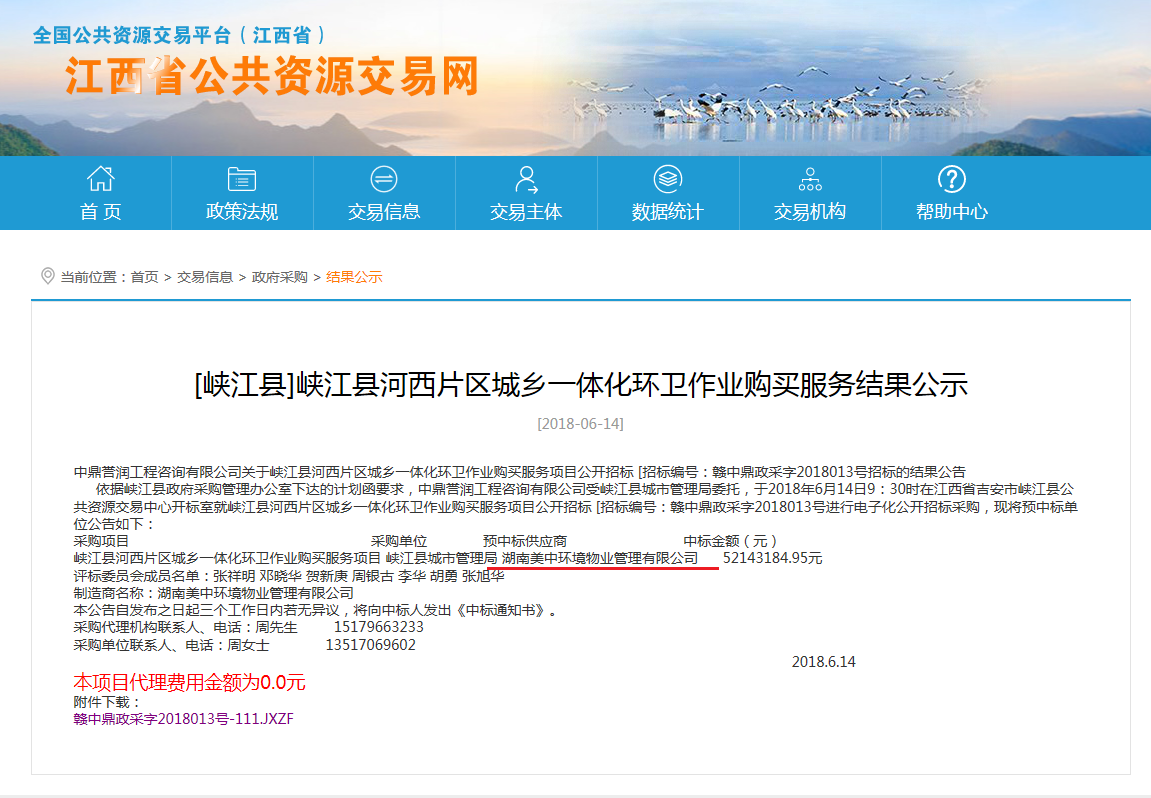
Task: Click the home icon above 首页
Action: pos(100,180)
